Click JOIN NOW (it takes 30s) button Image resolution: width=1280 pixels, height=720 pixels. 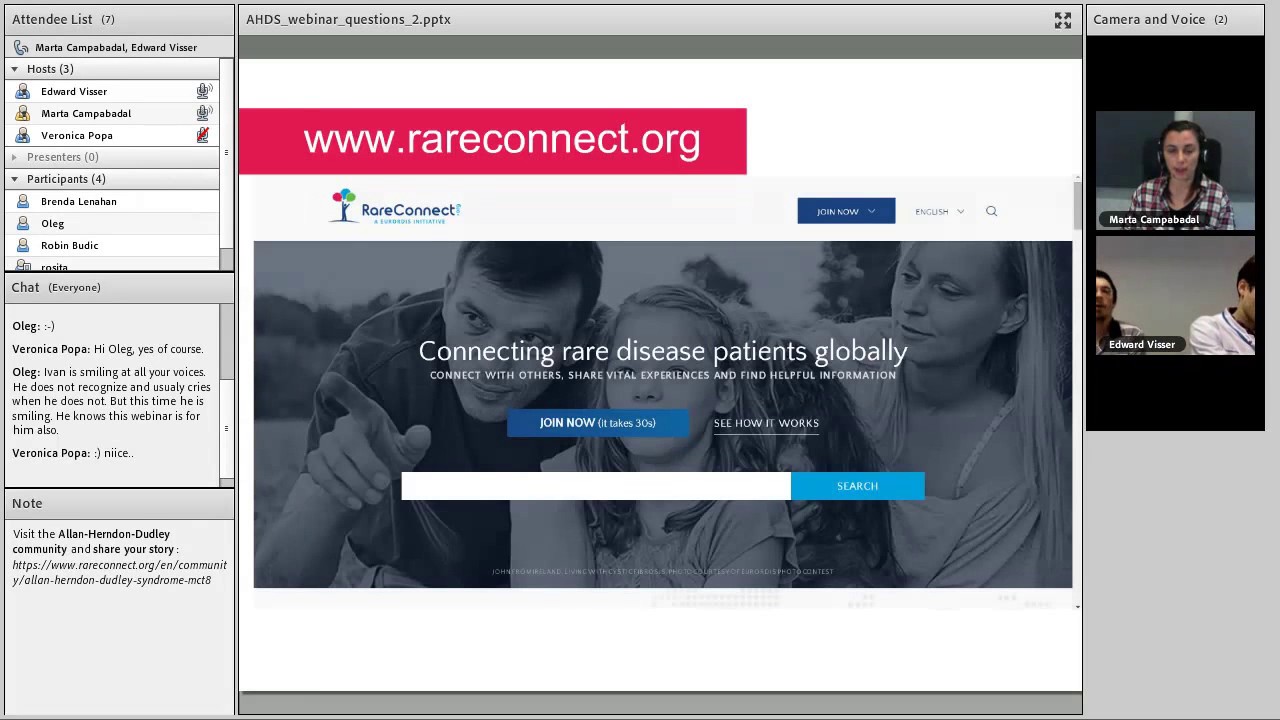598,423
